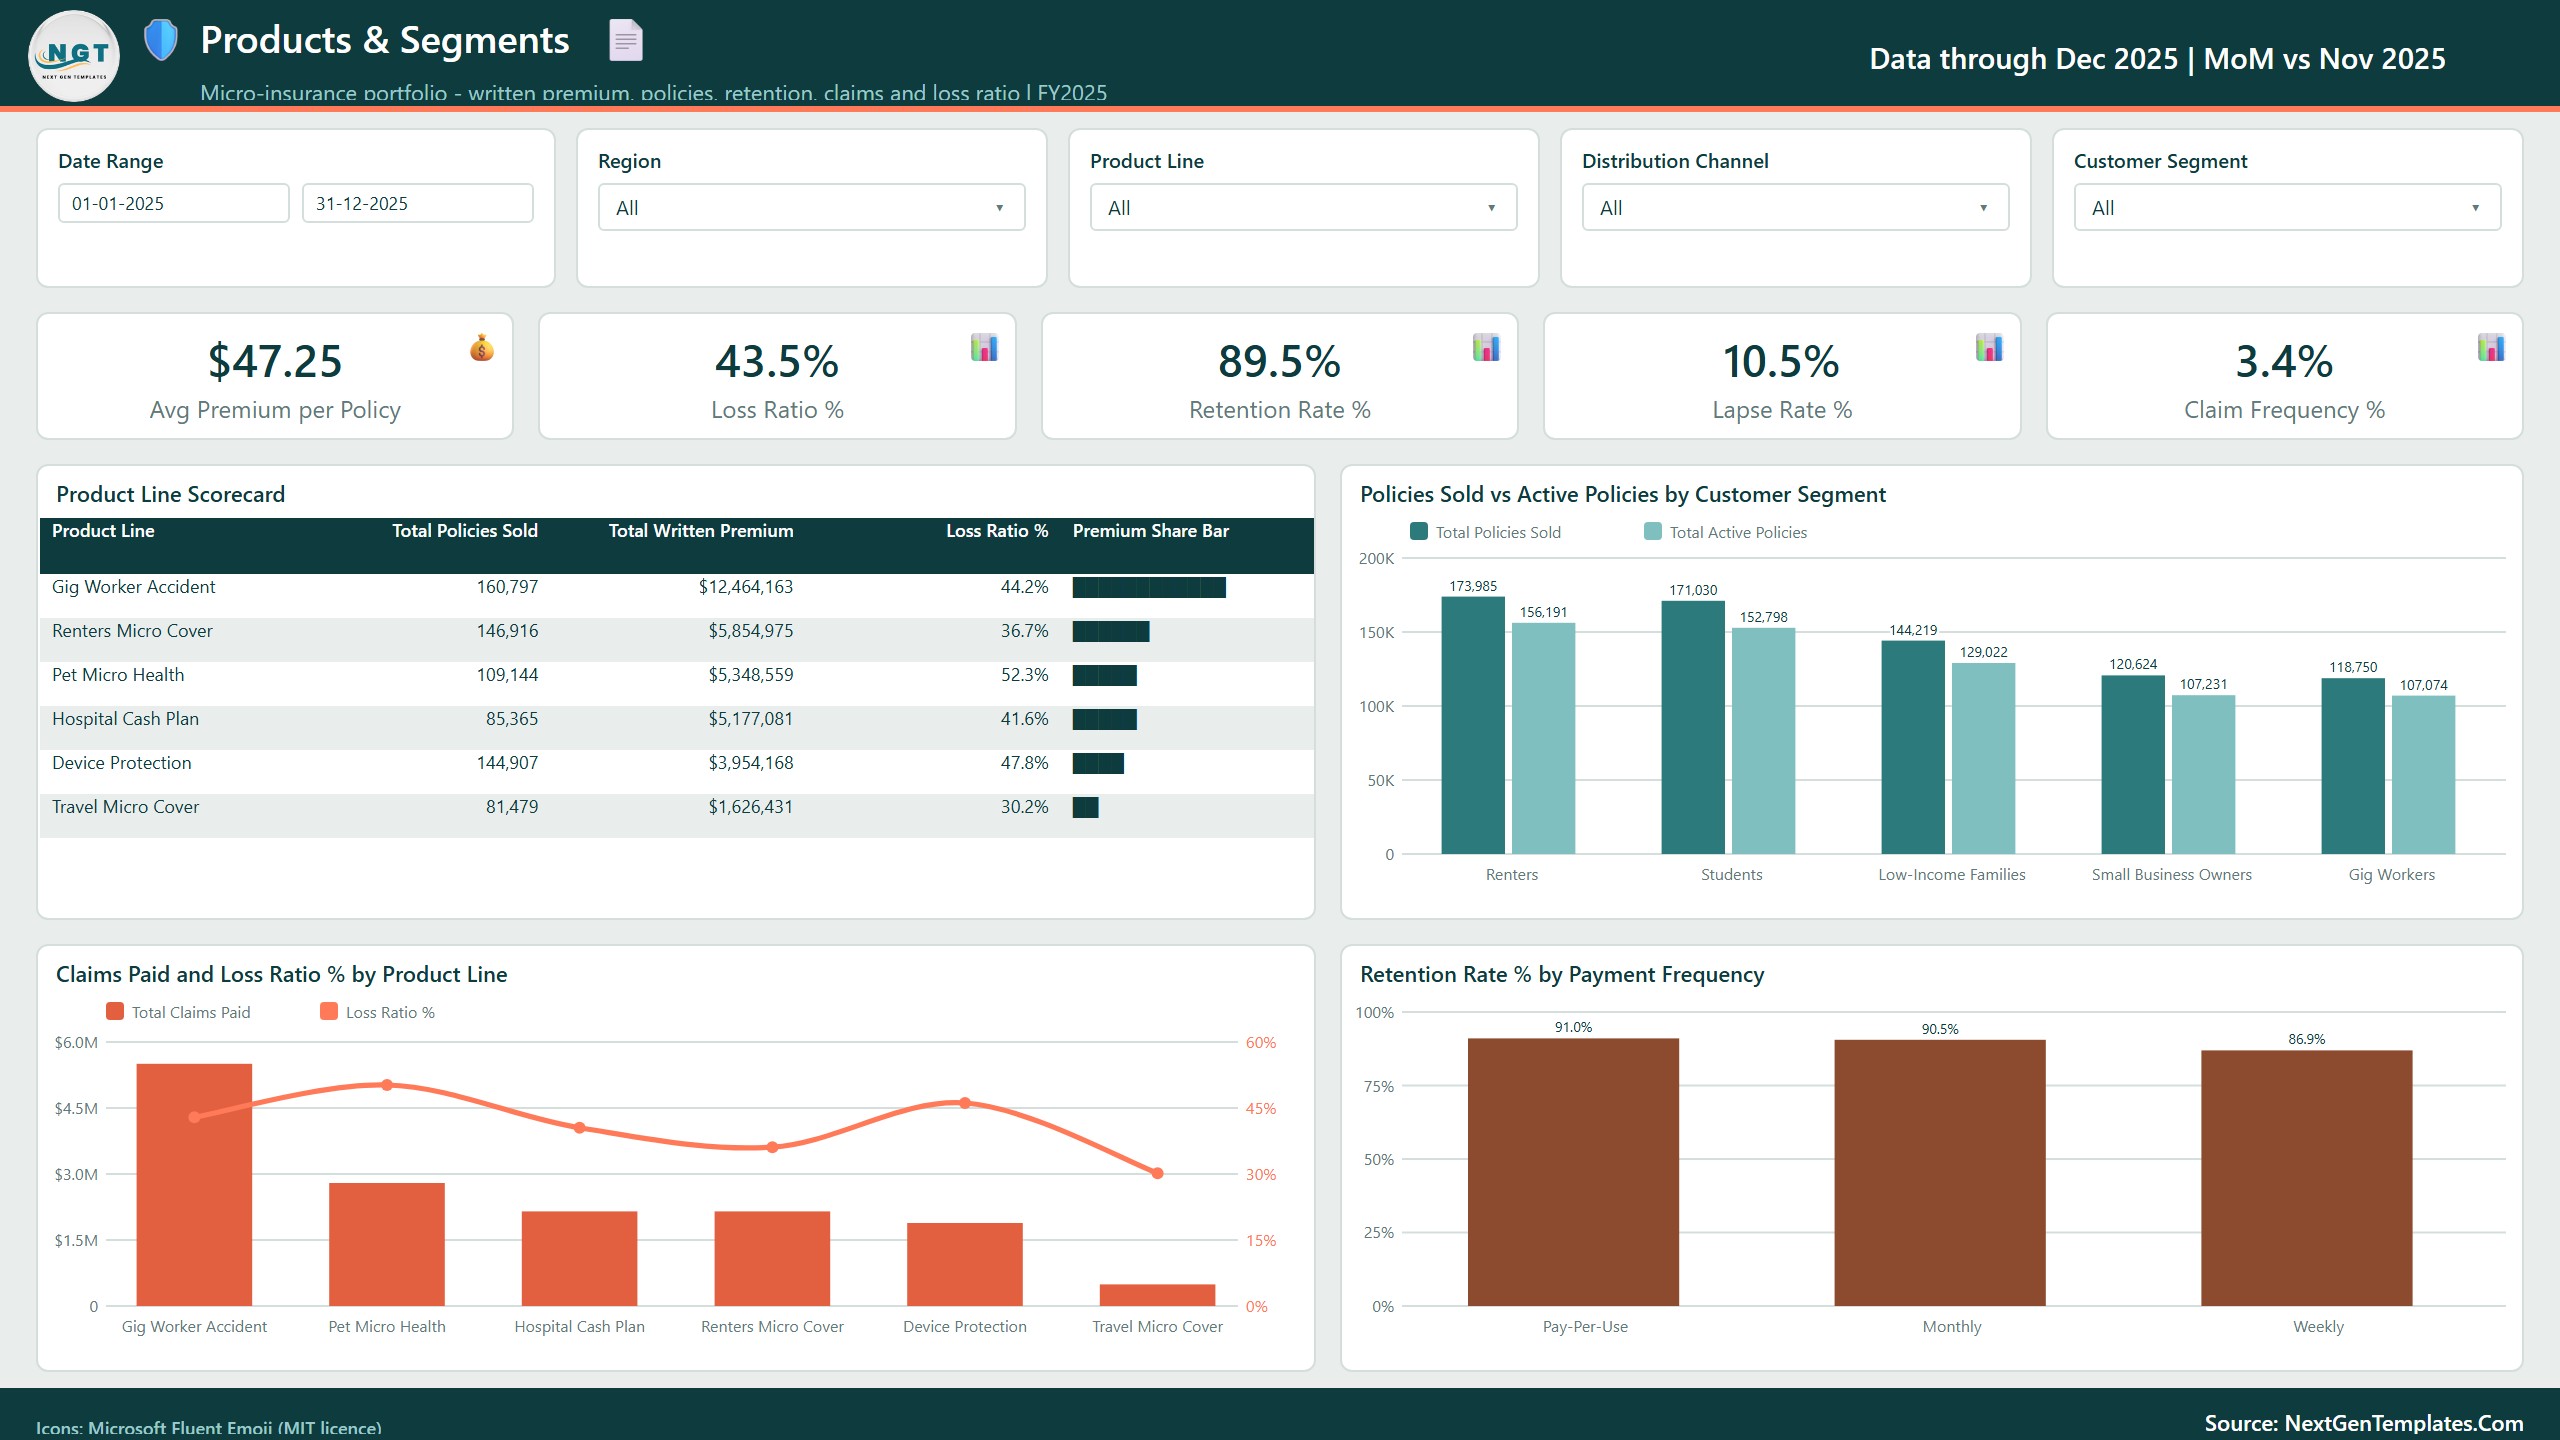Toggle Total Claims Paid legend item
This screenshot has width=2560, height=1440.
click(179, 1012)
